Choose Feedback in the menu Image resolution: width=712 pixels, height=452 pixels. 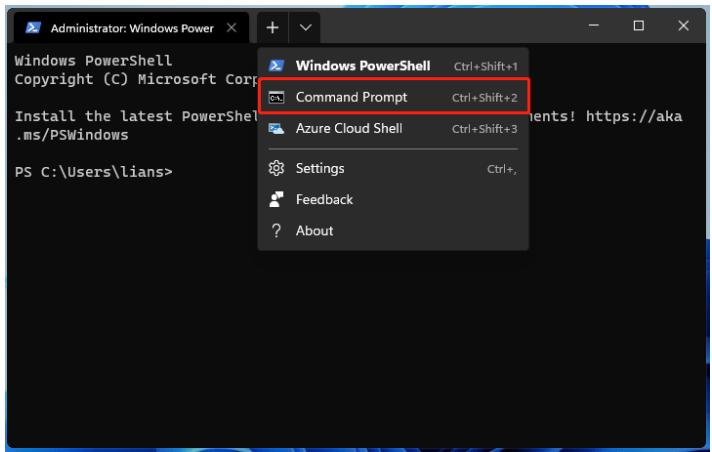(324, 199)
